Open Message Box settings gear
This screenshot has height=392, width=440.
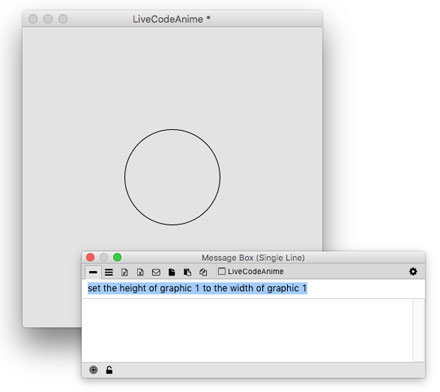(x=413, y=271)
